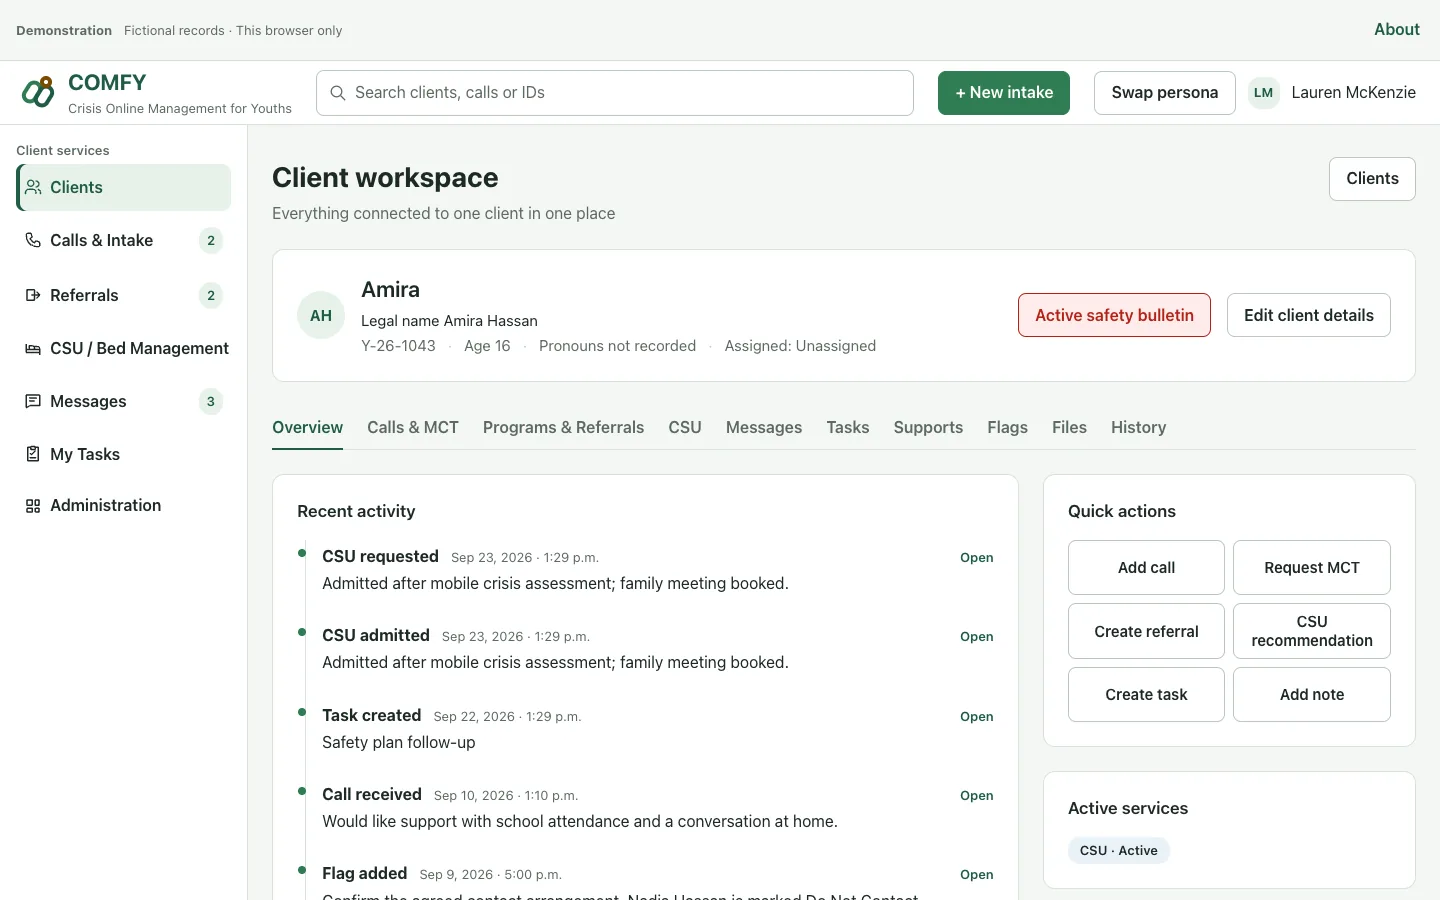Switch to the Supports tab
Viewport: 1440px width, 900px height.
pos(928,427)
